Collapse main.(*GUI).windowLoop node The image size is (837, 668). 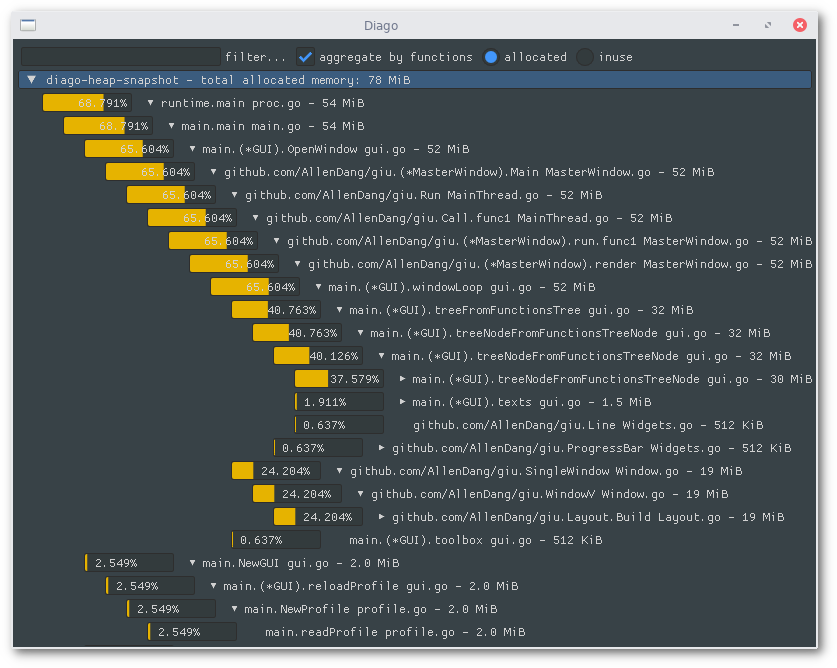point(318,286)
